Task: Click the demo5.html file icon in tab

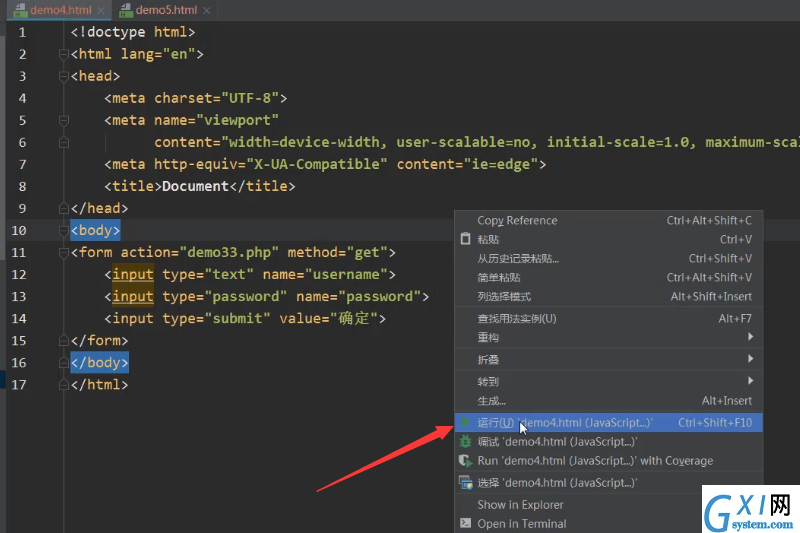Action: [x=126, y=10]
